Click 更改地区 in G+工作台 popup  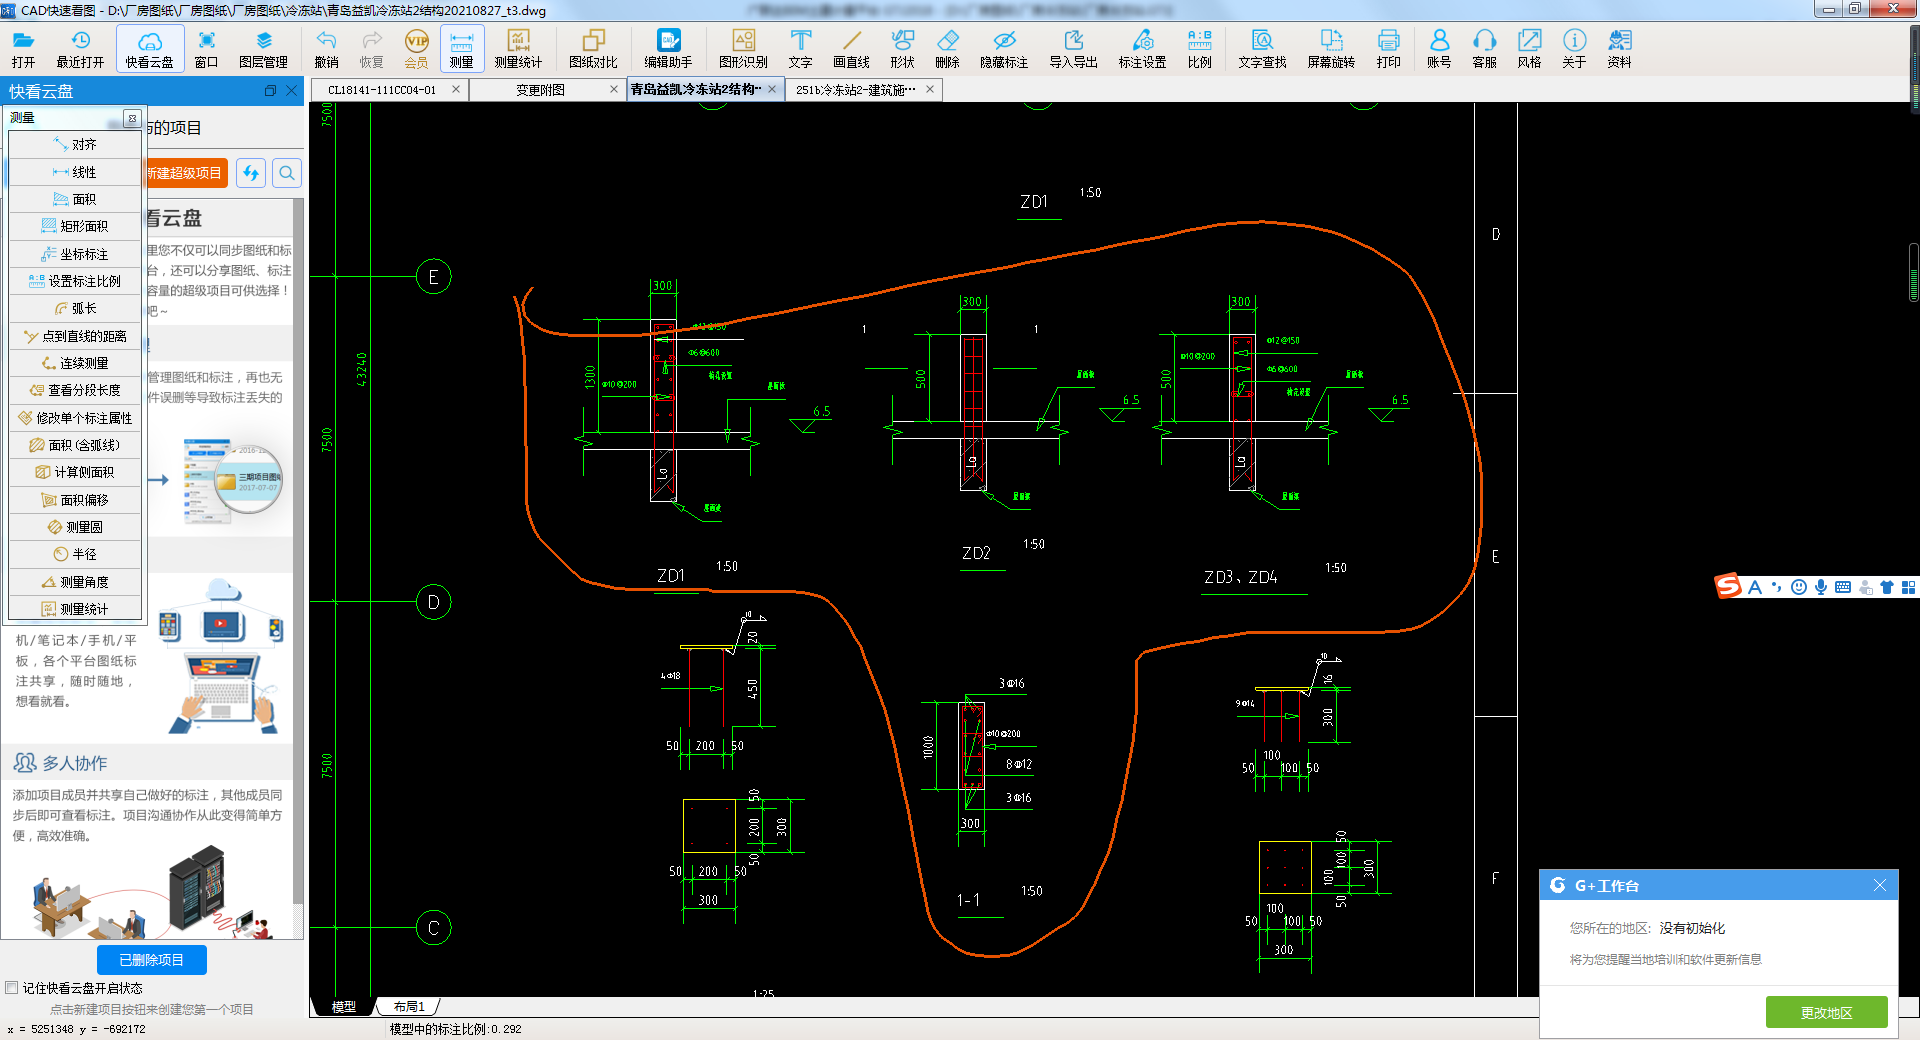[x=1826, y=1012]
